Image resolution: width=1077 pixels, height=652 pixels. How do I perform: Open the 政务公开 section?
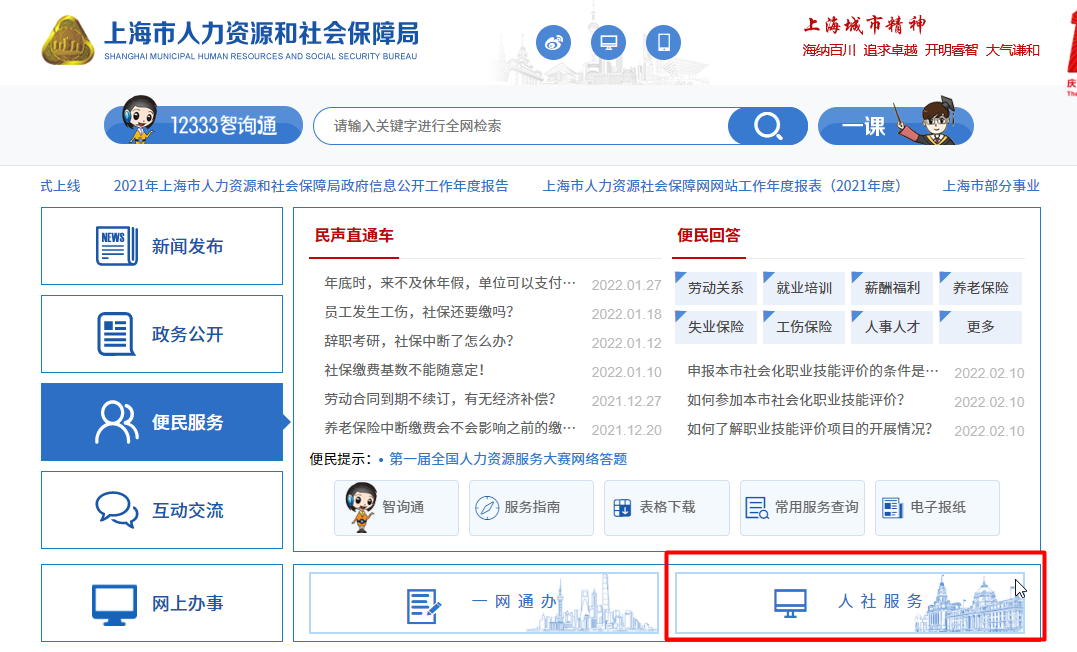coord(162,334)
